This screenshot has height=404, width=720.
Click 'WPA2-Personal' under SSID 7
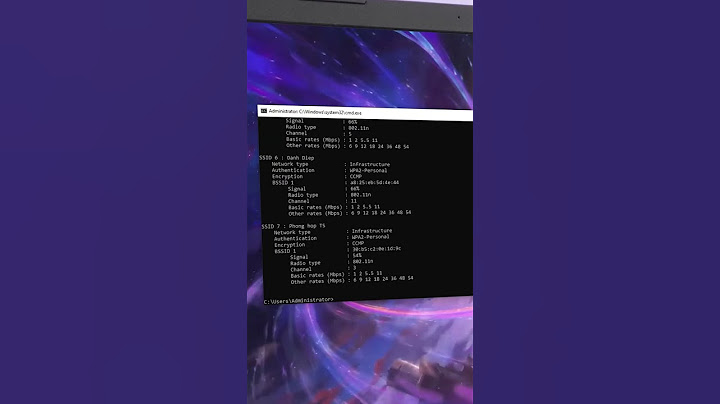371,237
